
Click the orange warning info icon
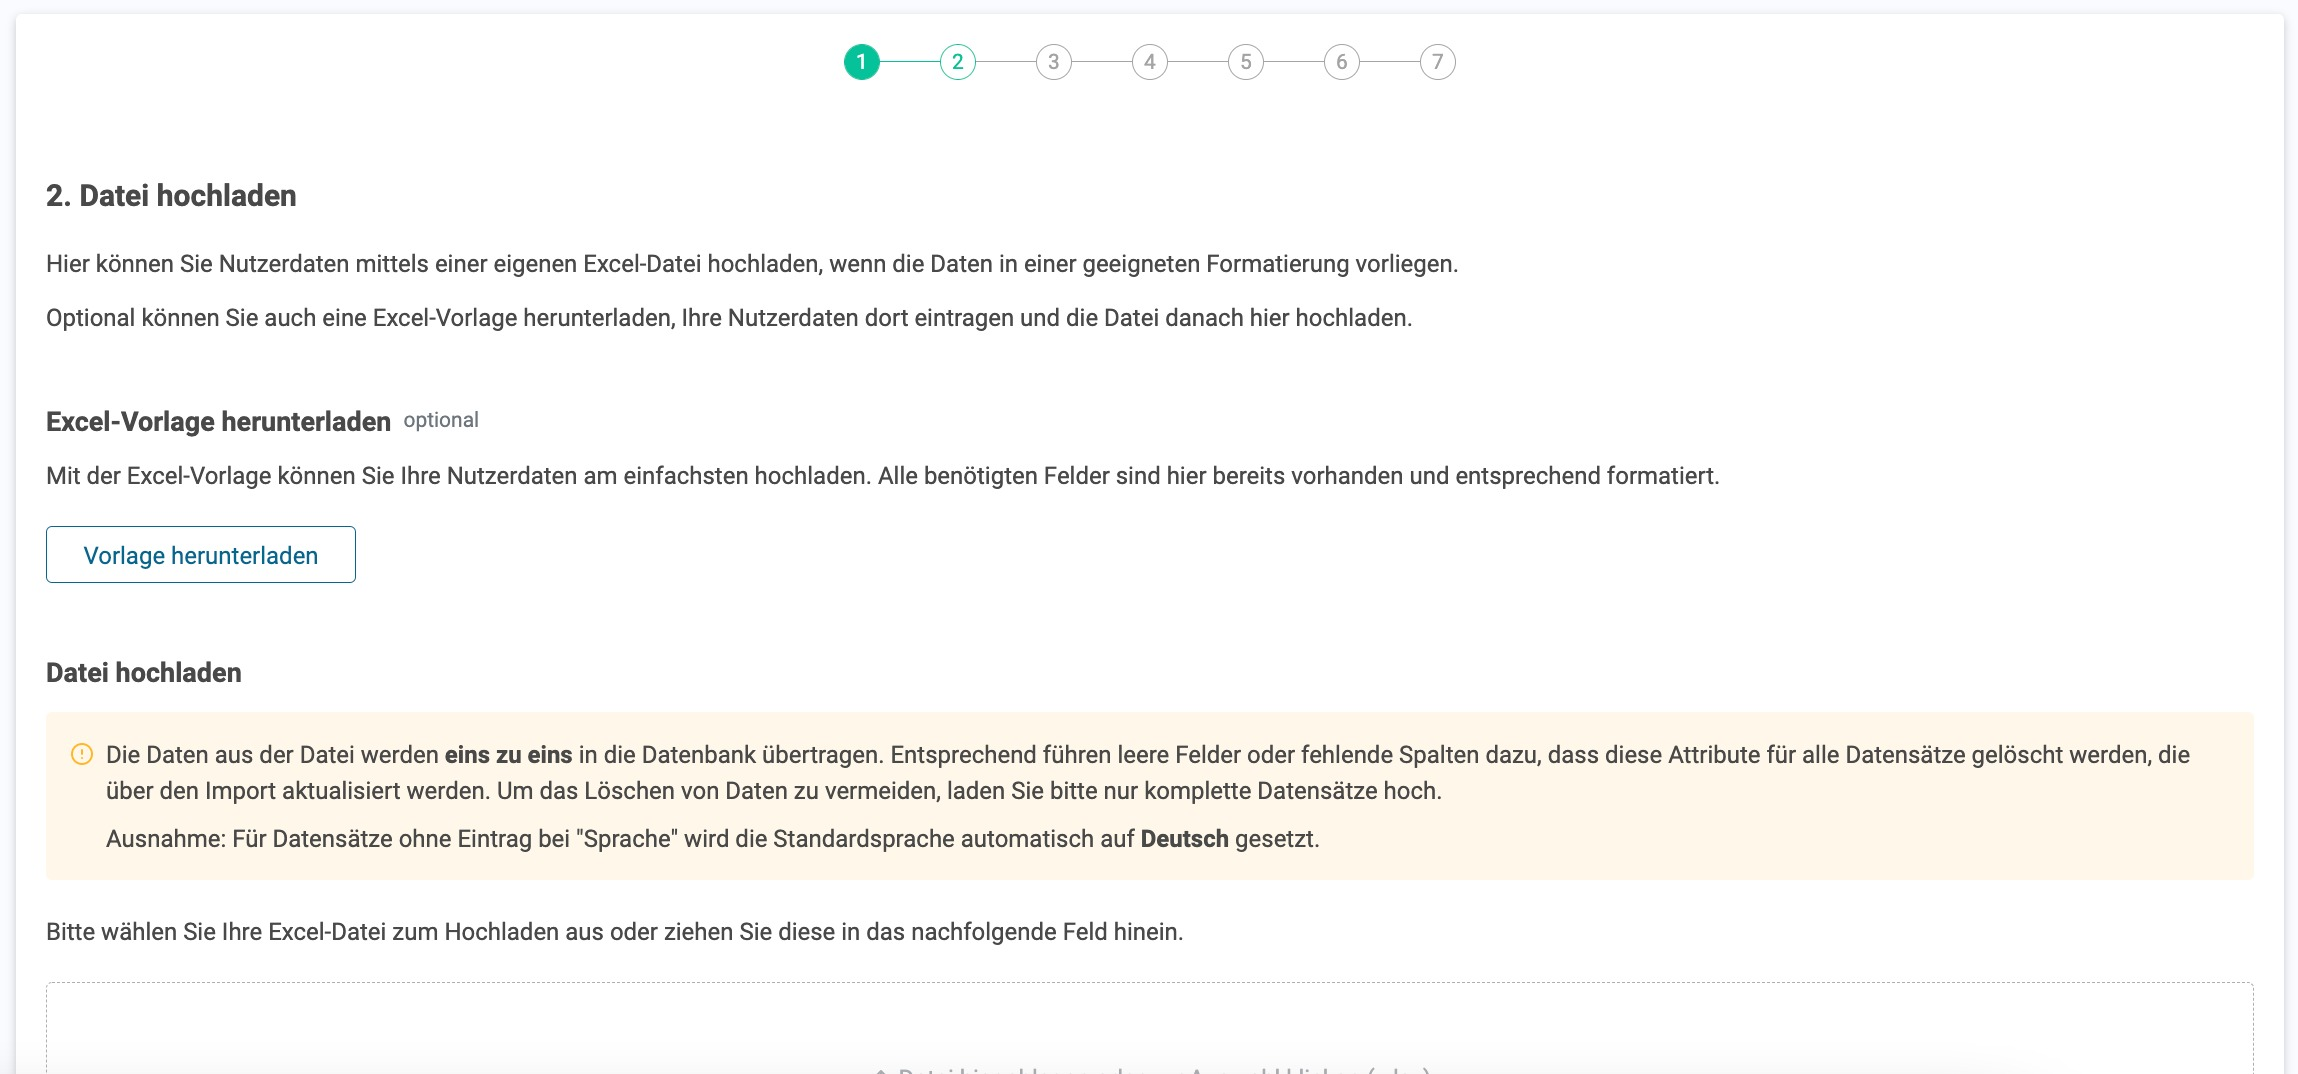82,755
